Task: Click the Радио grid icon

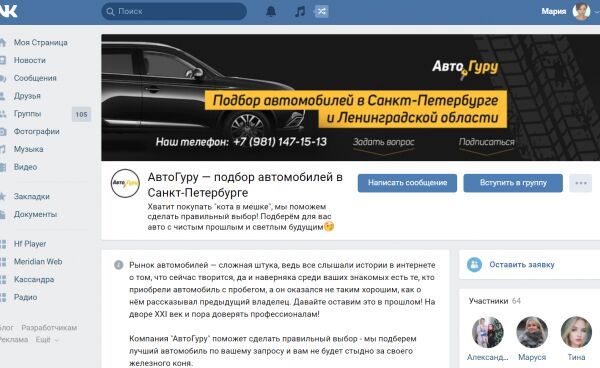Action: tap(3, 297)
